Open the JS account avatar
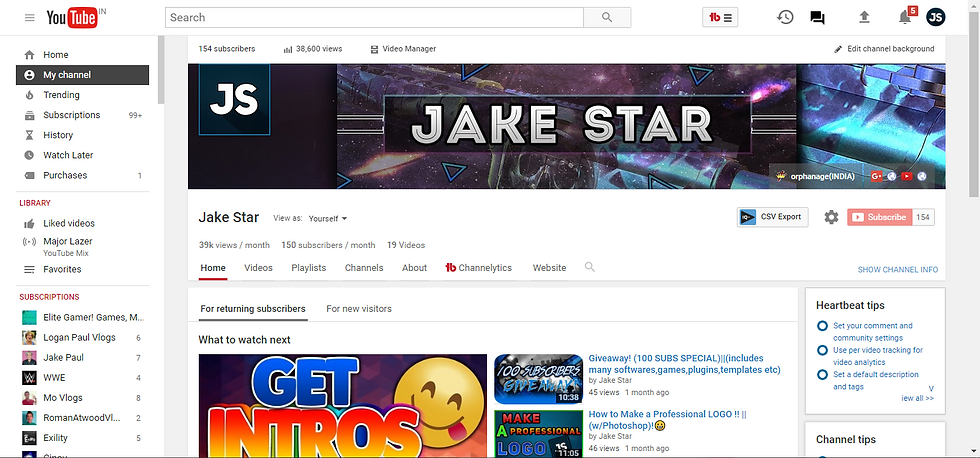 (x=936, y=17)
